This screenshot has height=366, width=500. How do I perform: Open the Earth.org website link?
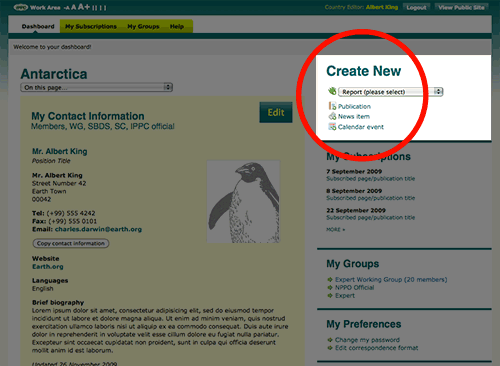(48, 267)
